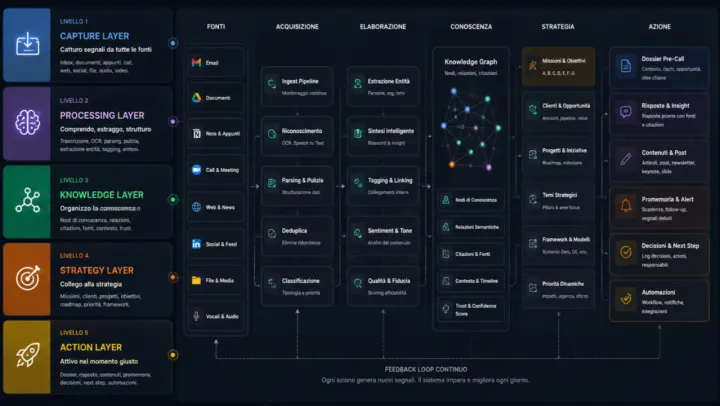Open the Deduplica card
This screenshot has width=720, height=406.
tap(297, 236)
